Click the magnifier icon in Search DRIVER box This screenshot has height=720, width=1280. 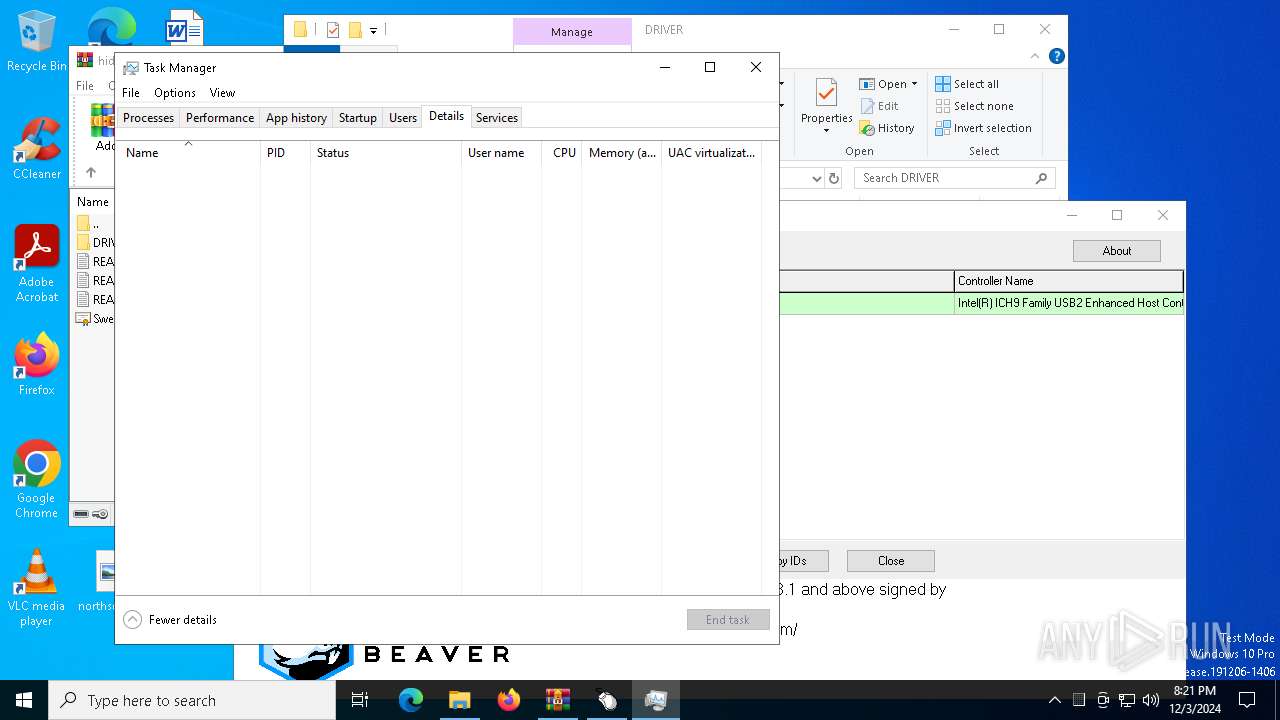[x=1041, y=178]
